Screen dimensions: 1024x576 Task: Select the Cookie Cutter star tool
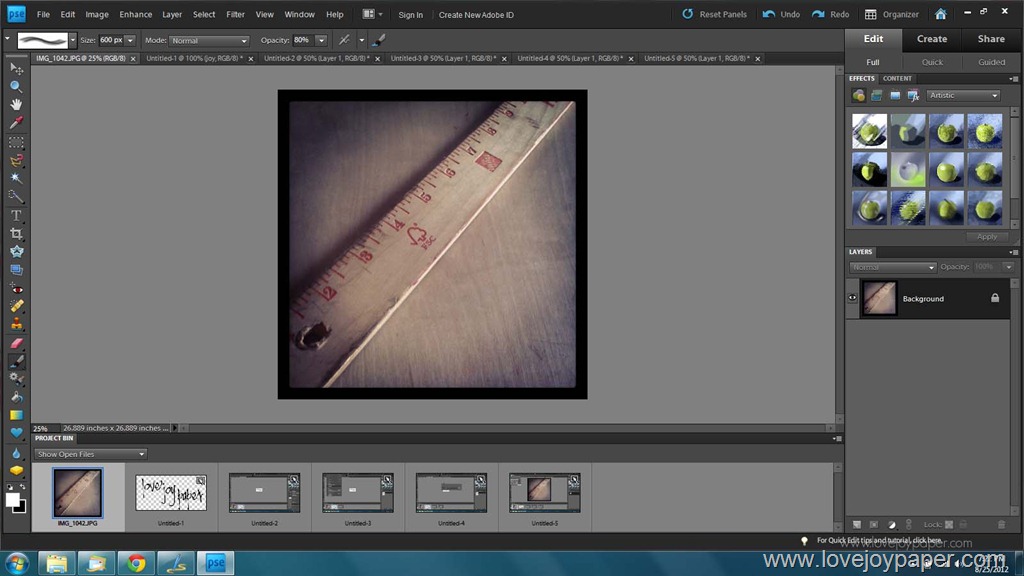pos(16,251)
